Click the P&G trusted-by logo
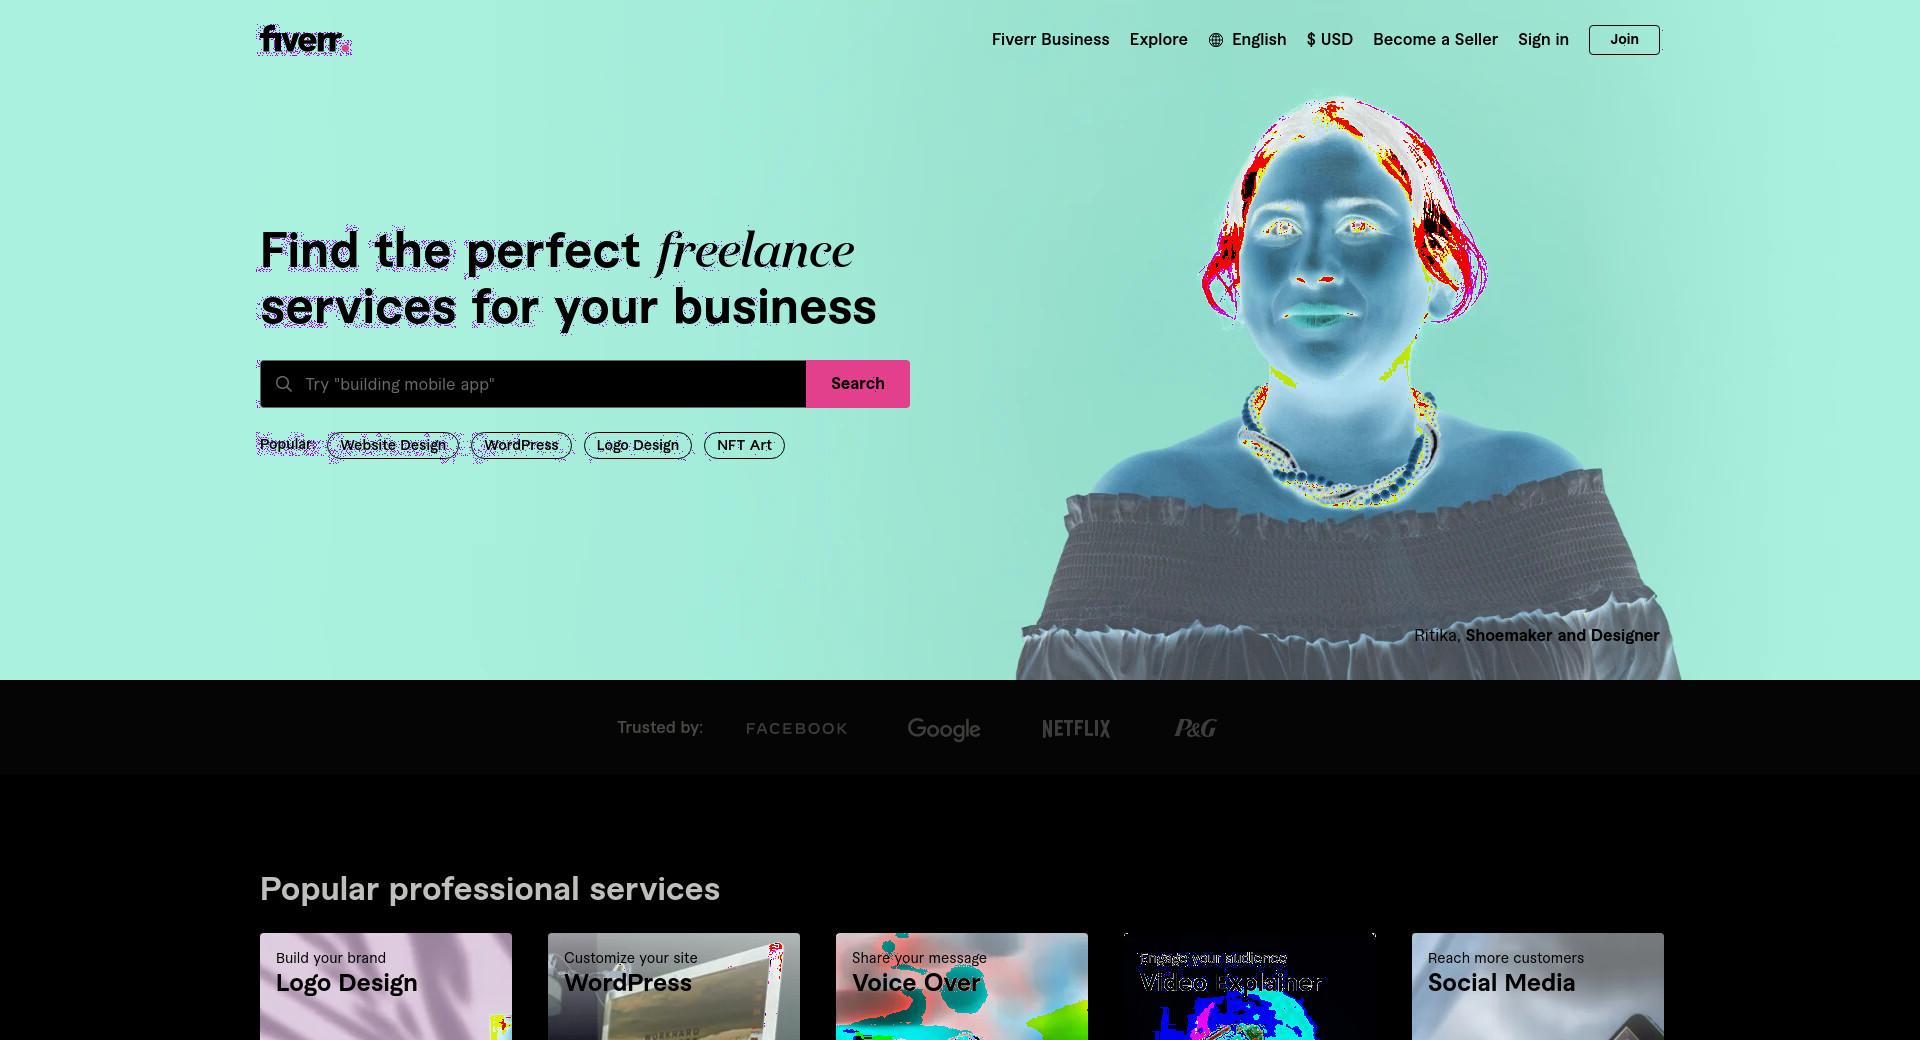1920x1040 pixels. pyautogui.click(x=1195, y=728)
